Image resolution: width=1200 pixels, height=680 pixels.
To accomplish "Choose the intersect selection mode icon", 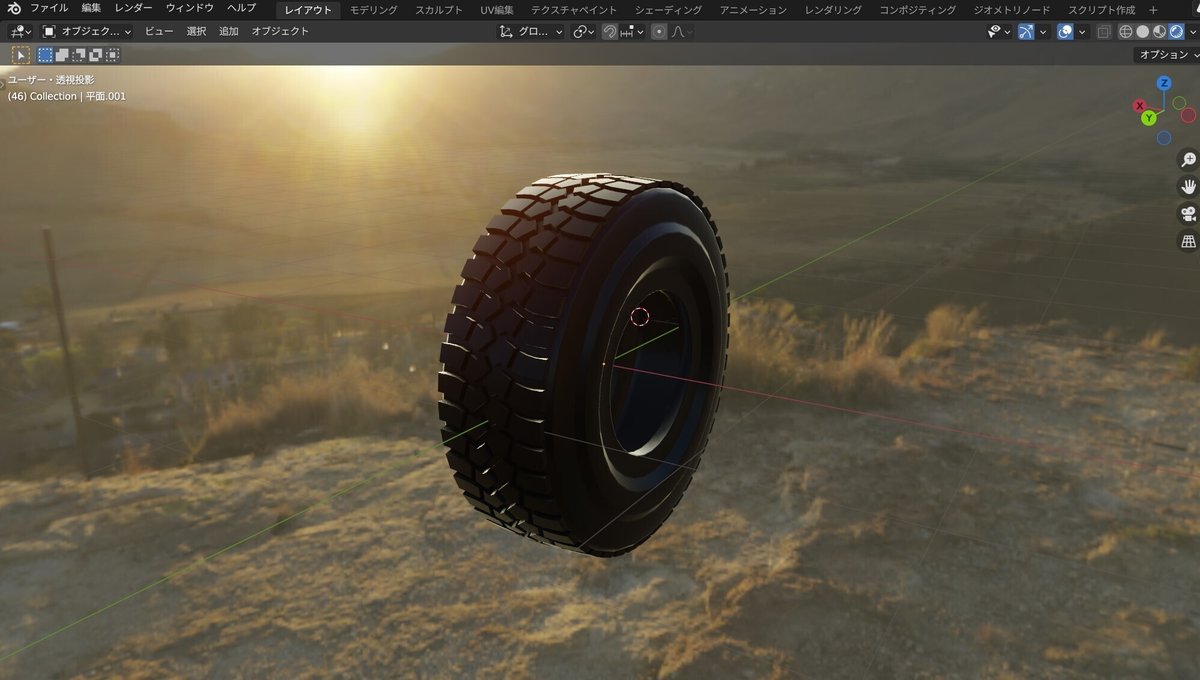I will [x=113, y=55].
